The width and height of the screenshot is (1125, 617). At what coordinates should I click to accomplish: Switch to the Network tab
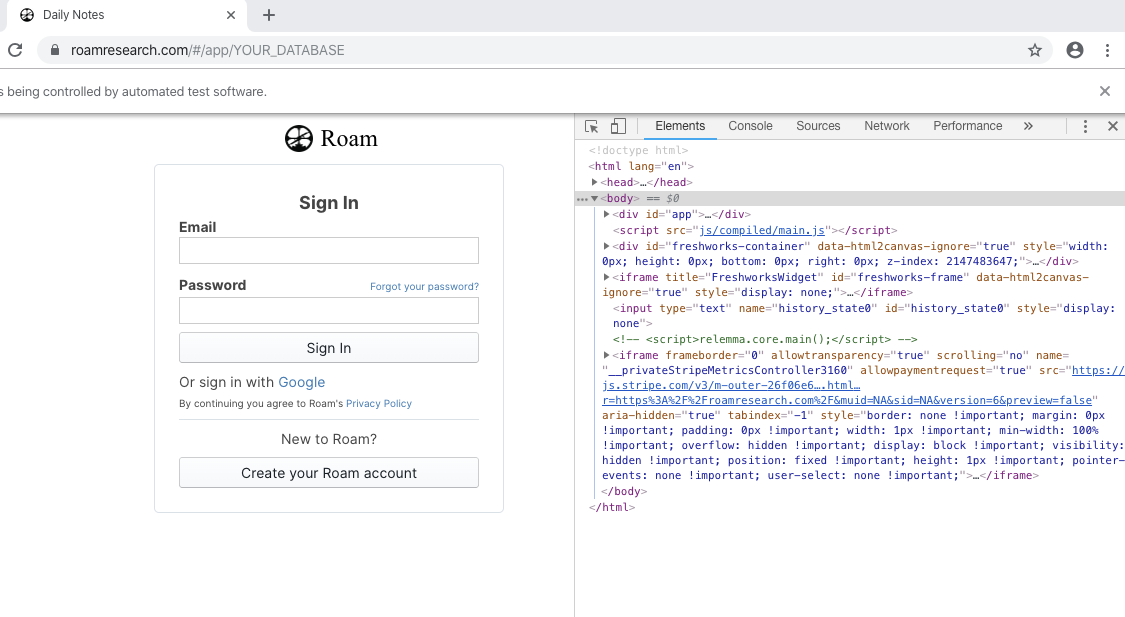[887, 126]
